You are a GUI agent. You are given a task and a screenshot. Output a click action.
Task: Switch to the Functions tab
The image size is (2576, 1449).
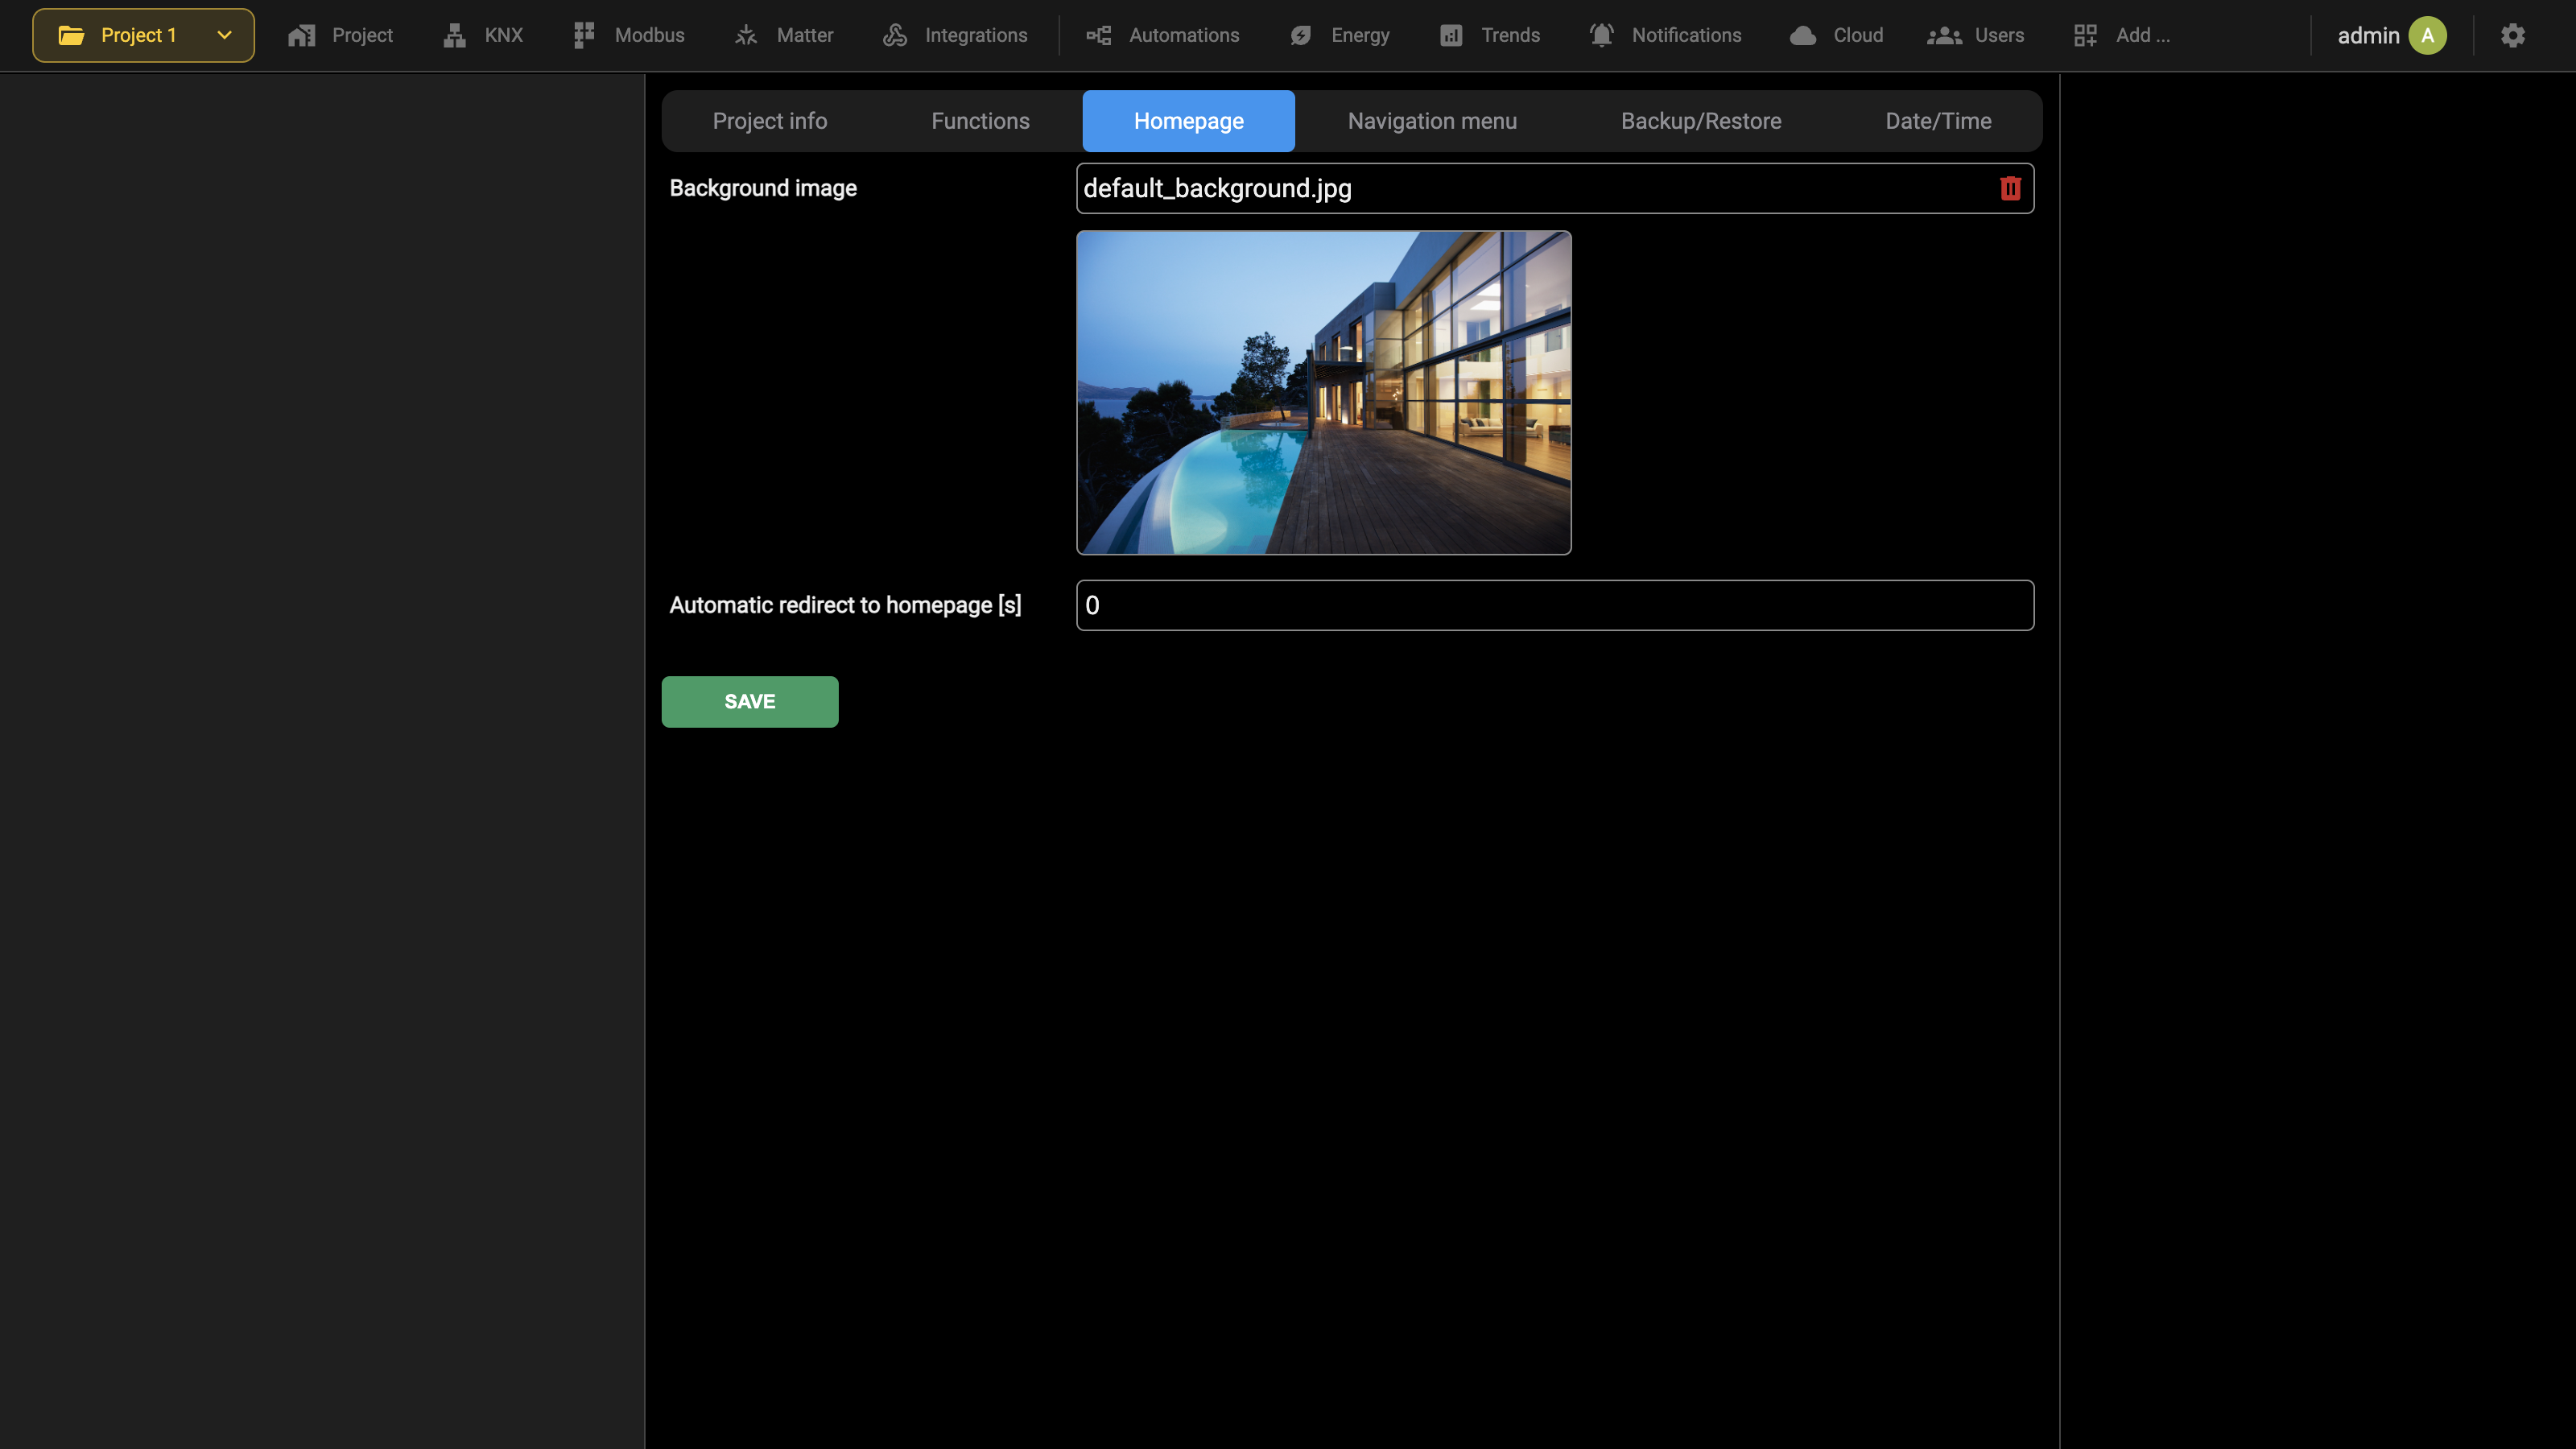click(980, 121)
